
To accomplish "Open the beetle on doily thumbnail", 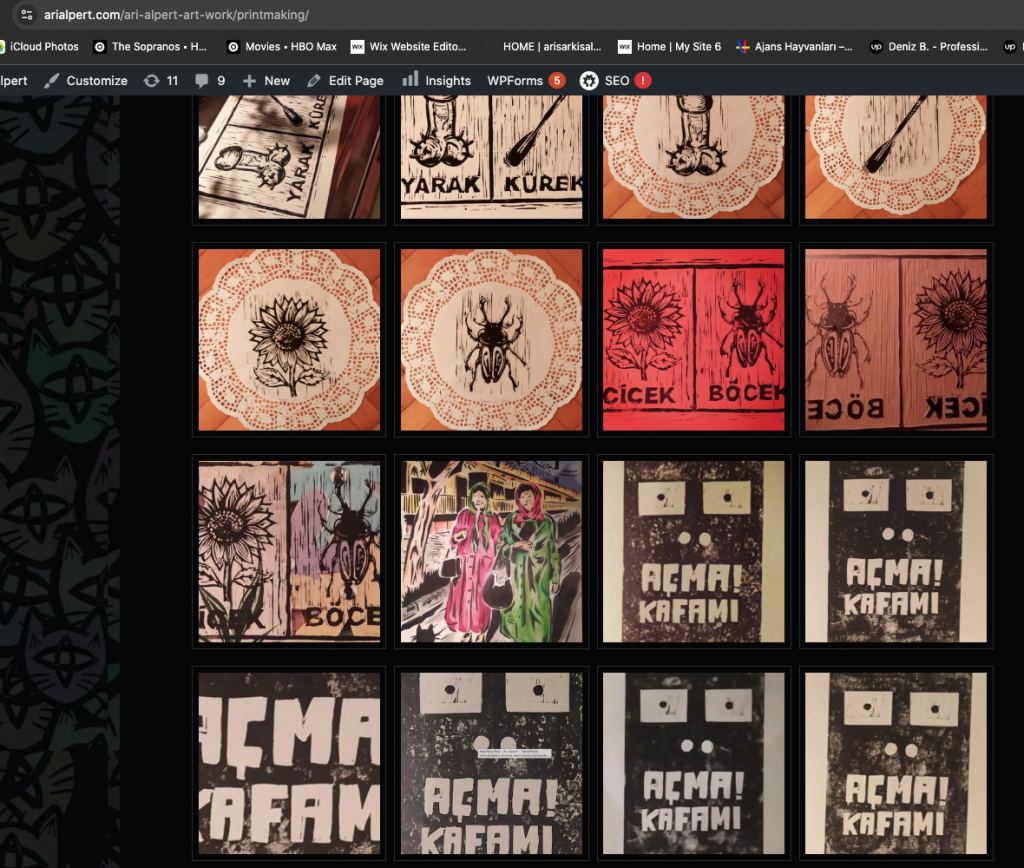I will point(491,340).
